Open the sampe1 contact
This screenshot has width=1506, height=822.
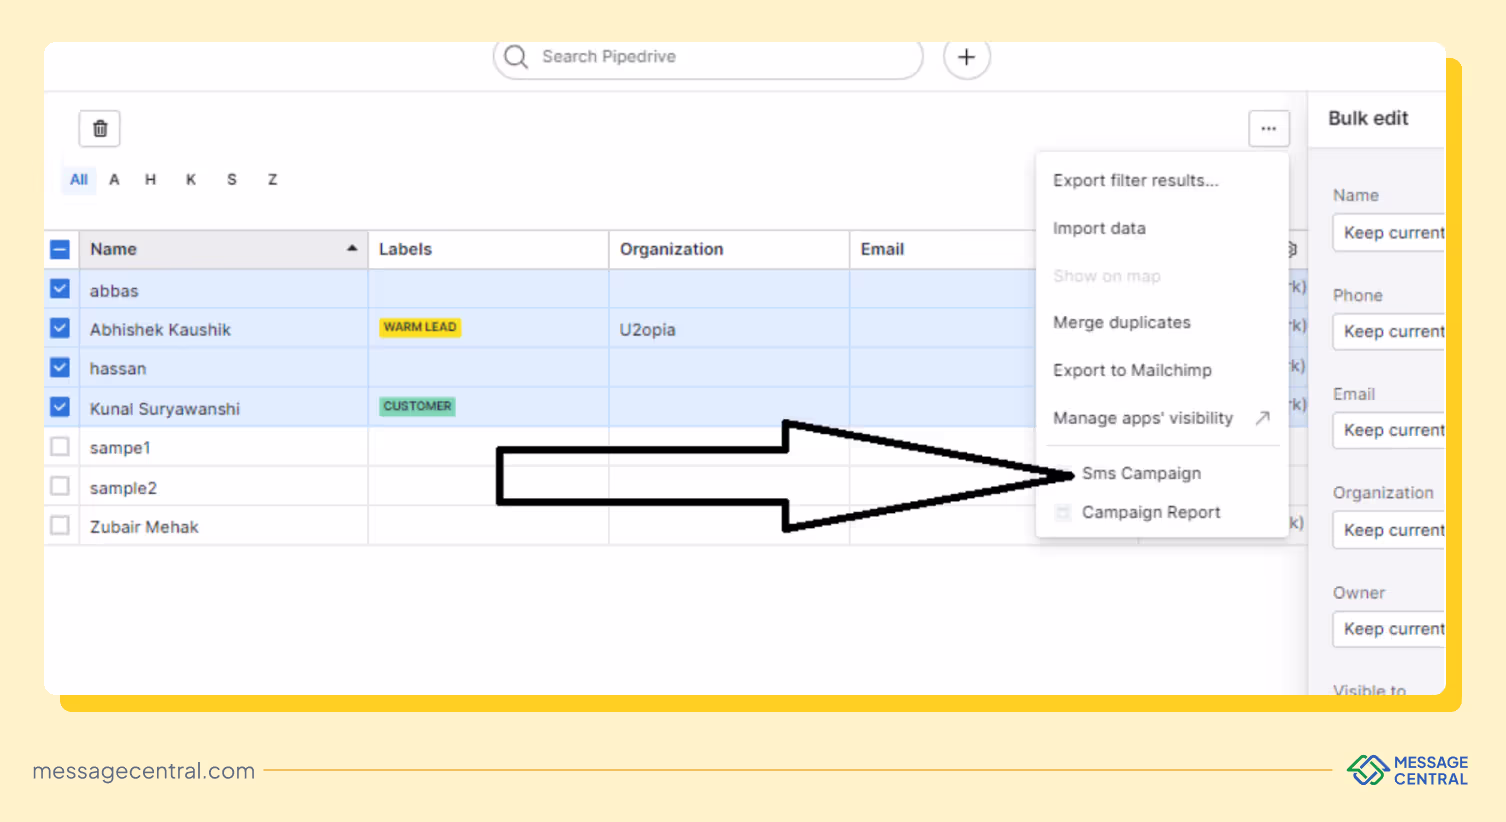[x=120, y=448]
